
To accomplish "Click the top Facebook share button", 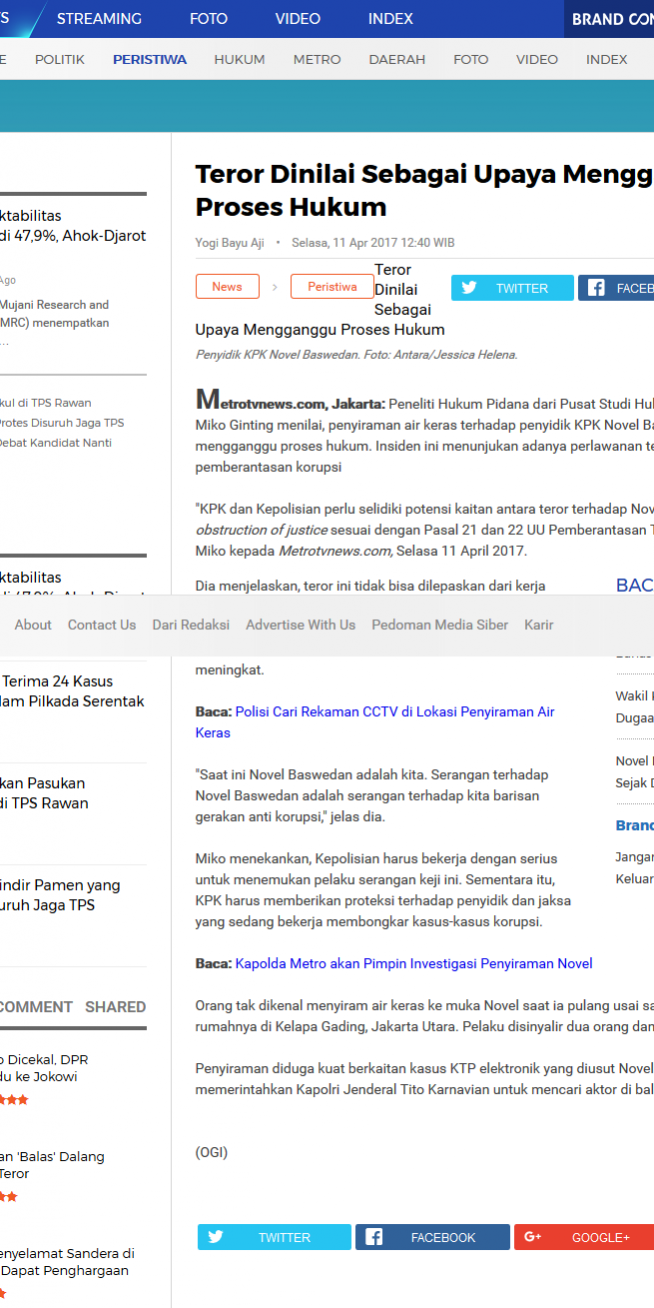I will tap(616, 288).
